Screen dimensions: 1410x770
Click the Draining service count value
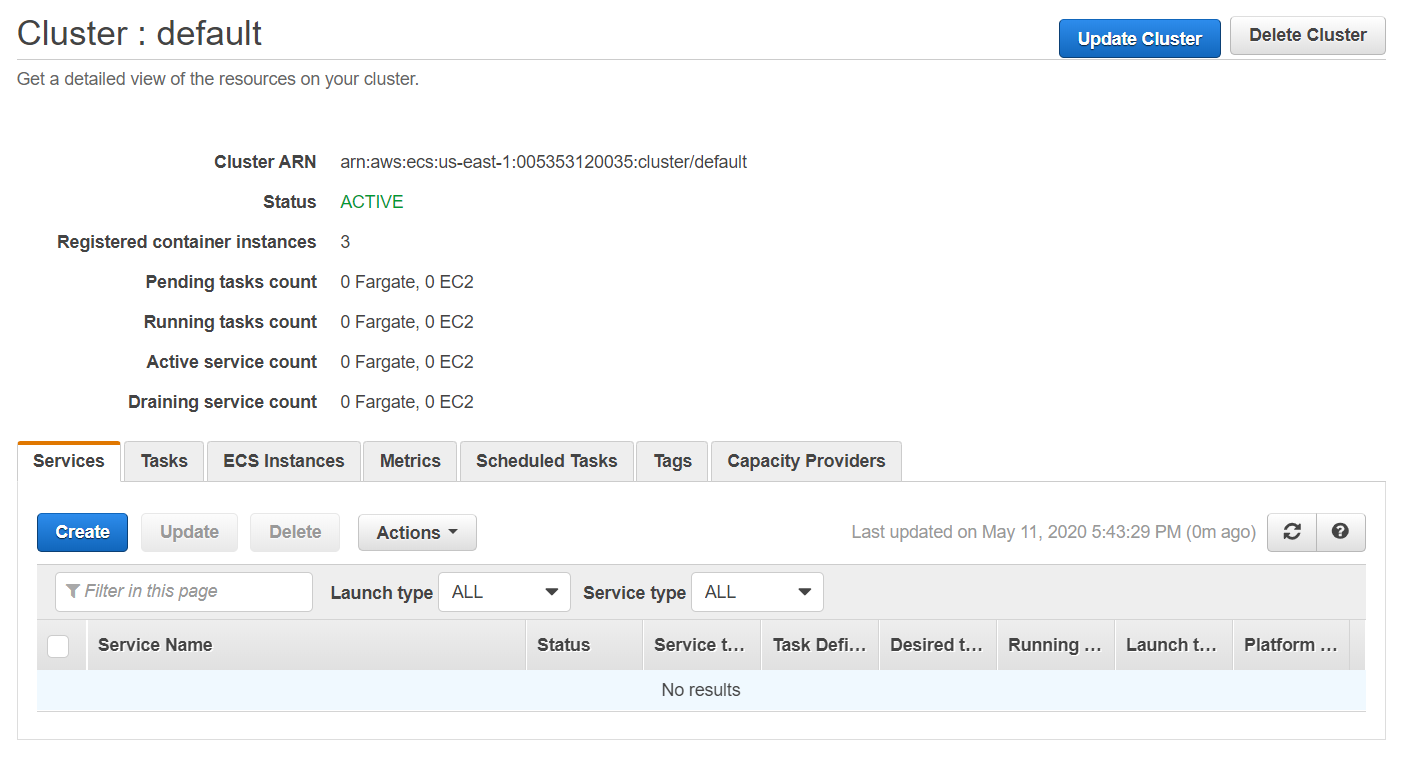click(407, 402)
